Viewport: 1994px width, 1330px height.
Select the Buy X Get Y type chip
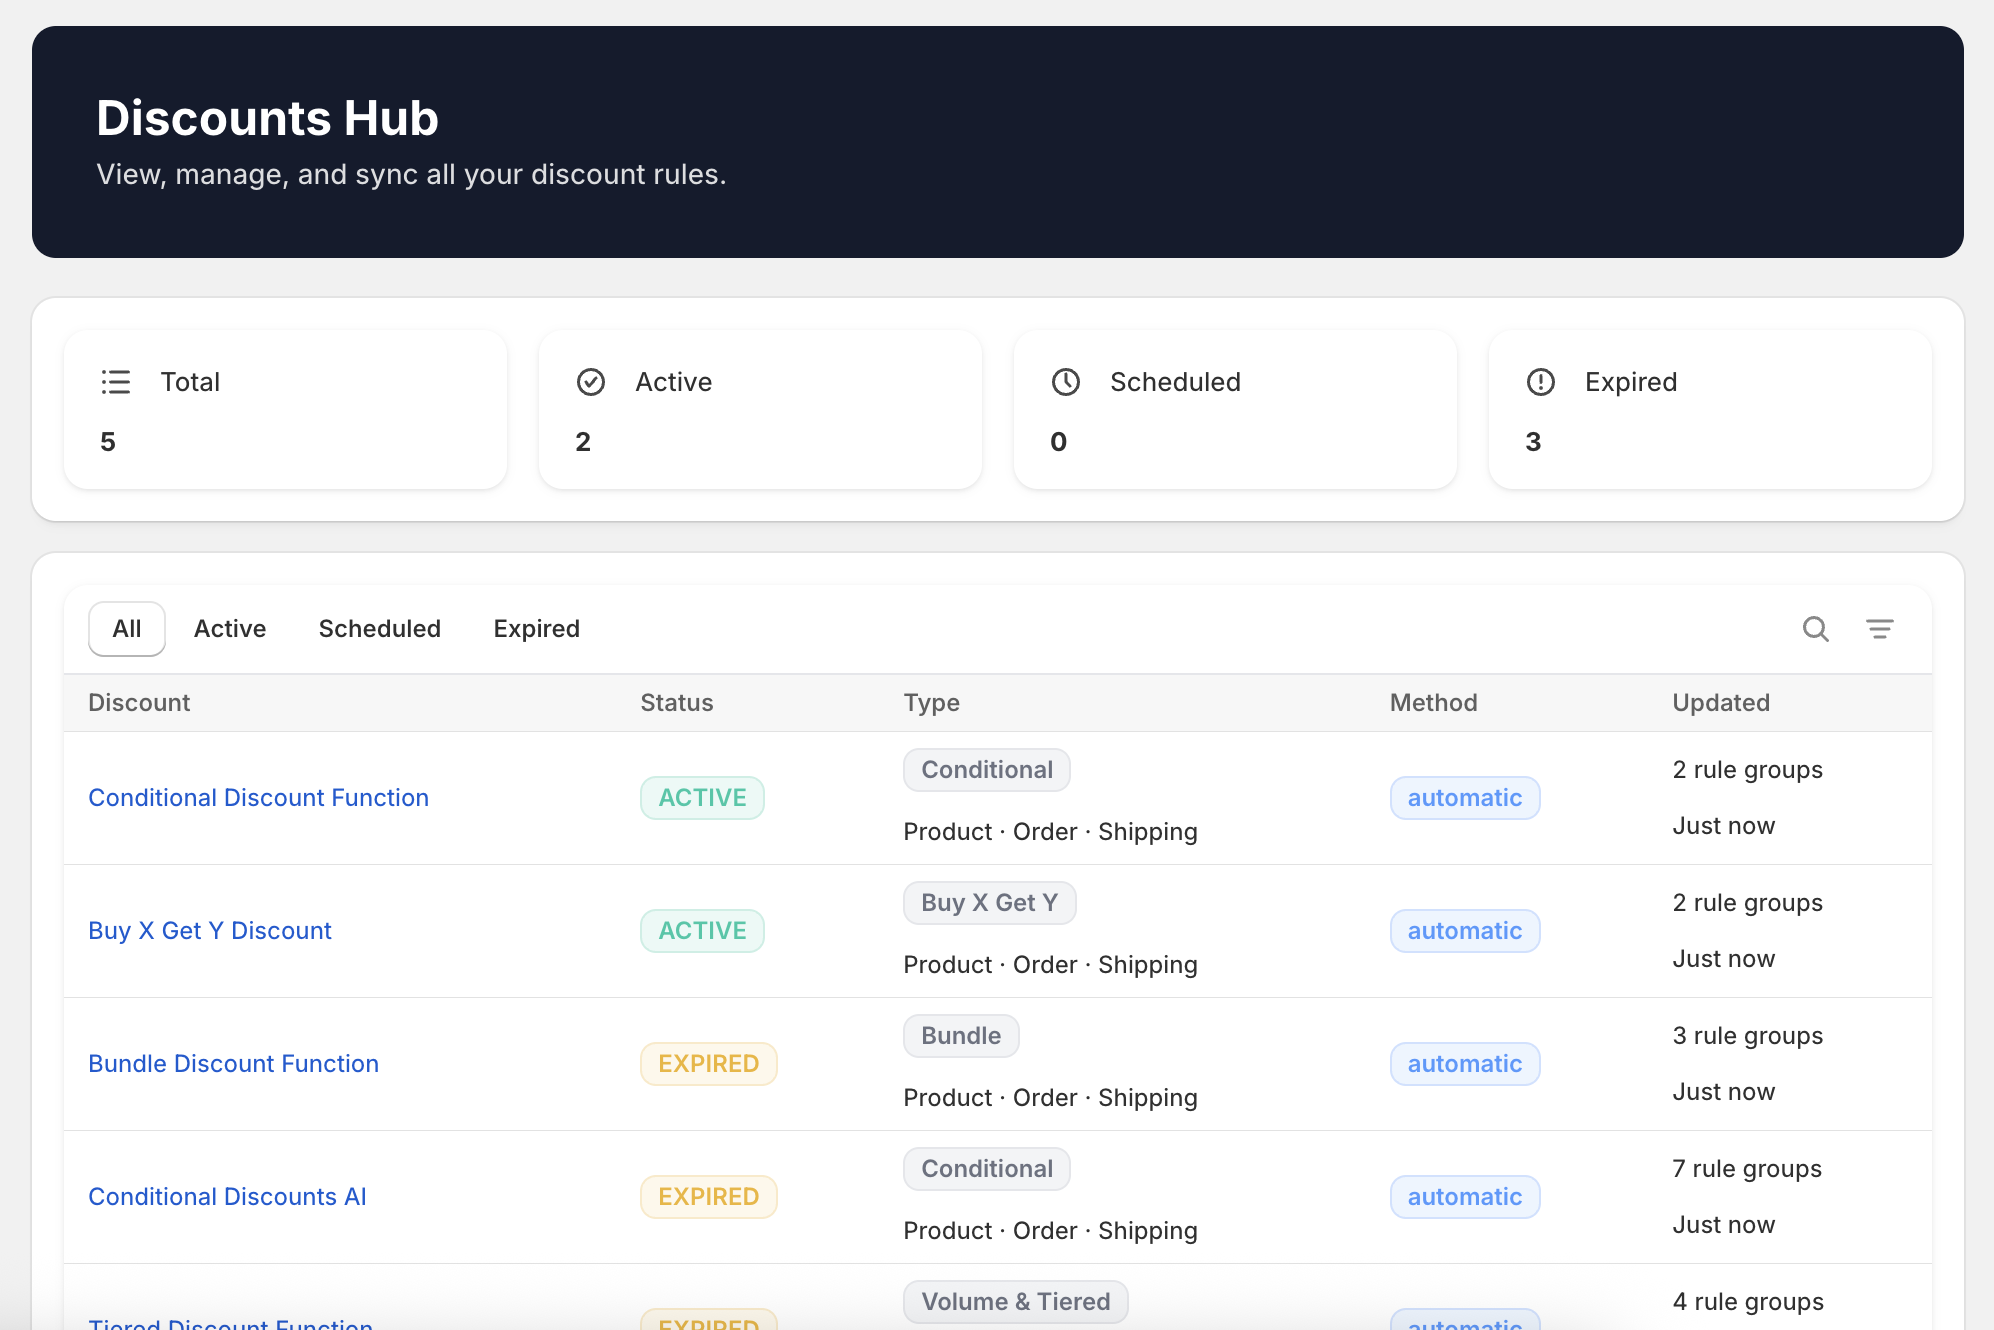pos(988,902)
